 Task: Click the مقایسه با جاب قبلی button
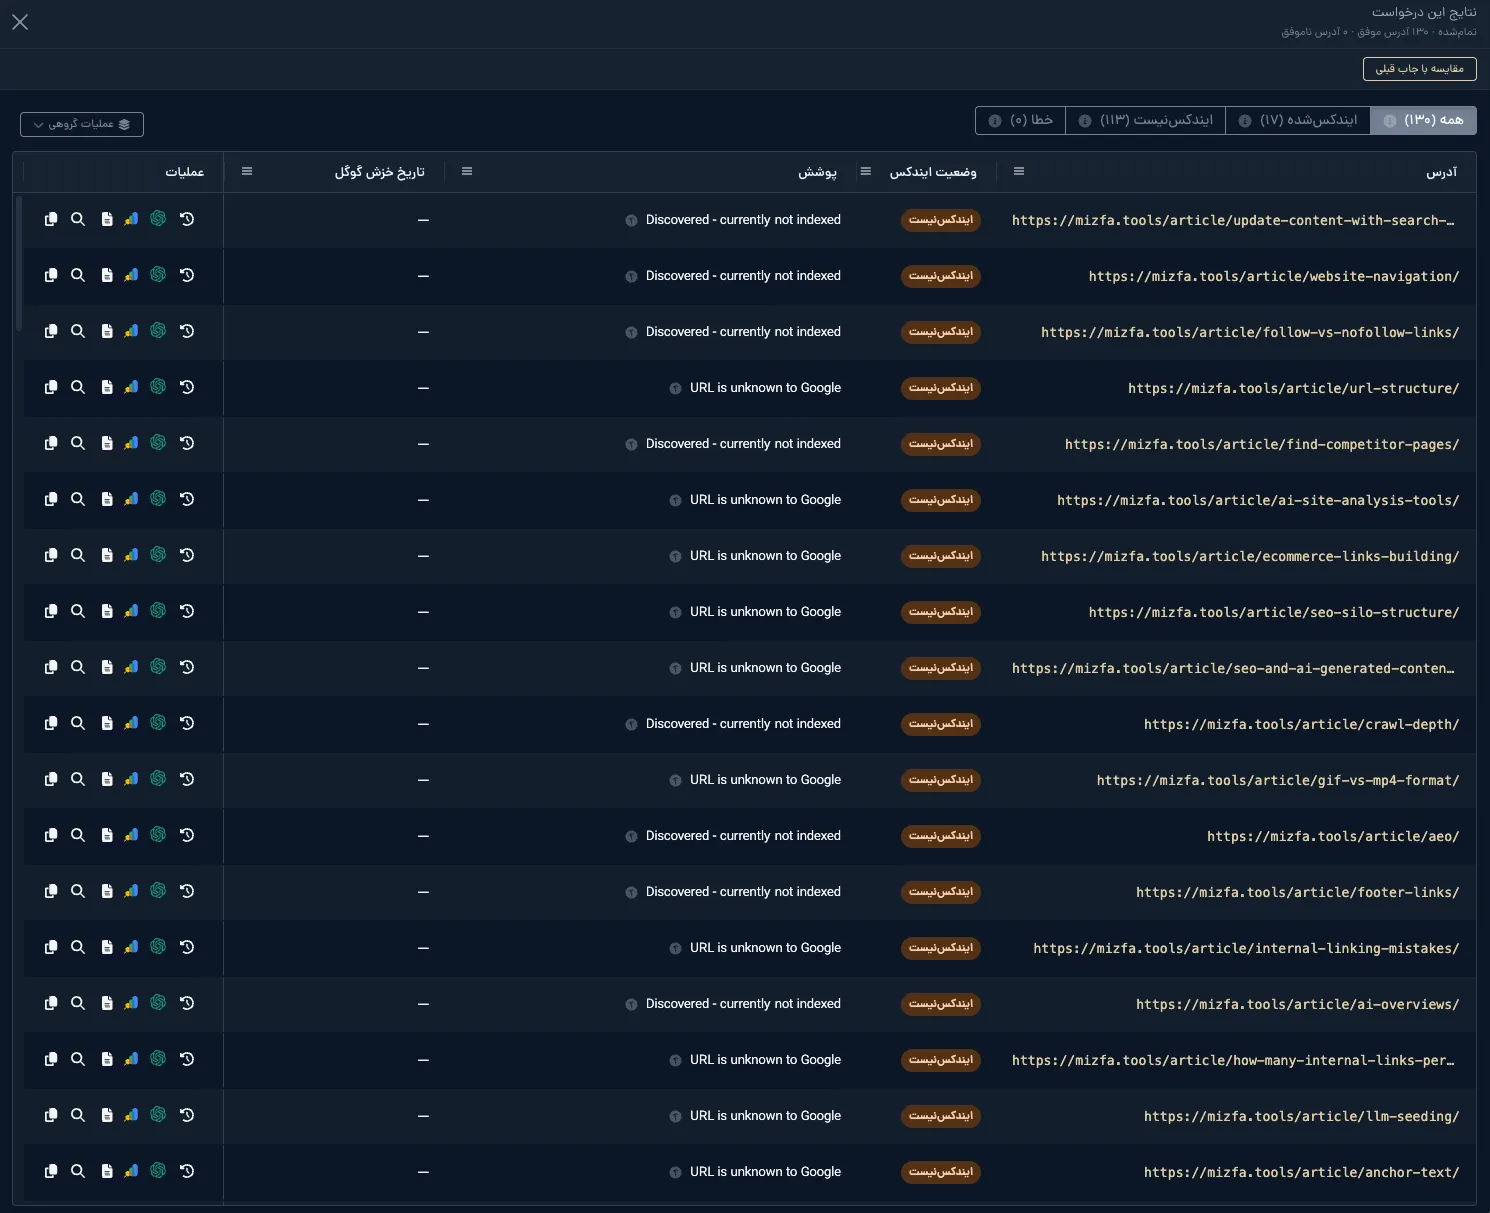click(1419, 68)
